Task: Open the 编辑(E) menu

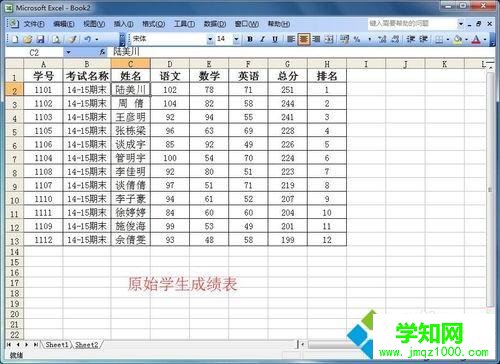Action: pyautogui.click(x=64, y=24)
